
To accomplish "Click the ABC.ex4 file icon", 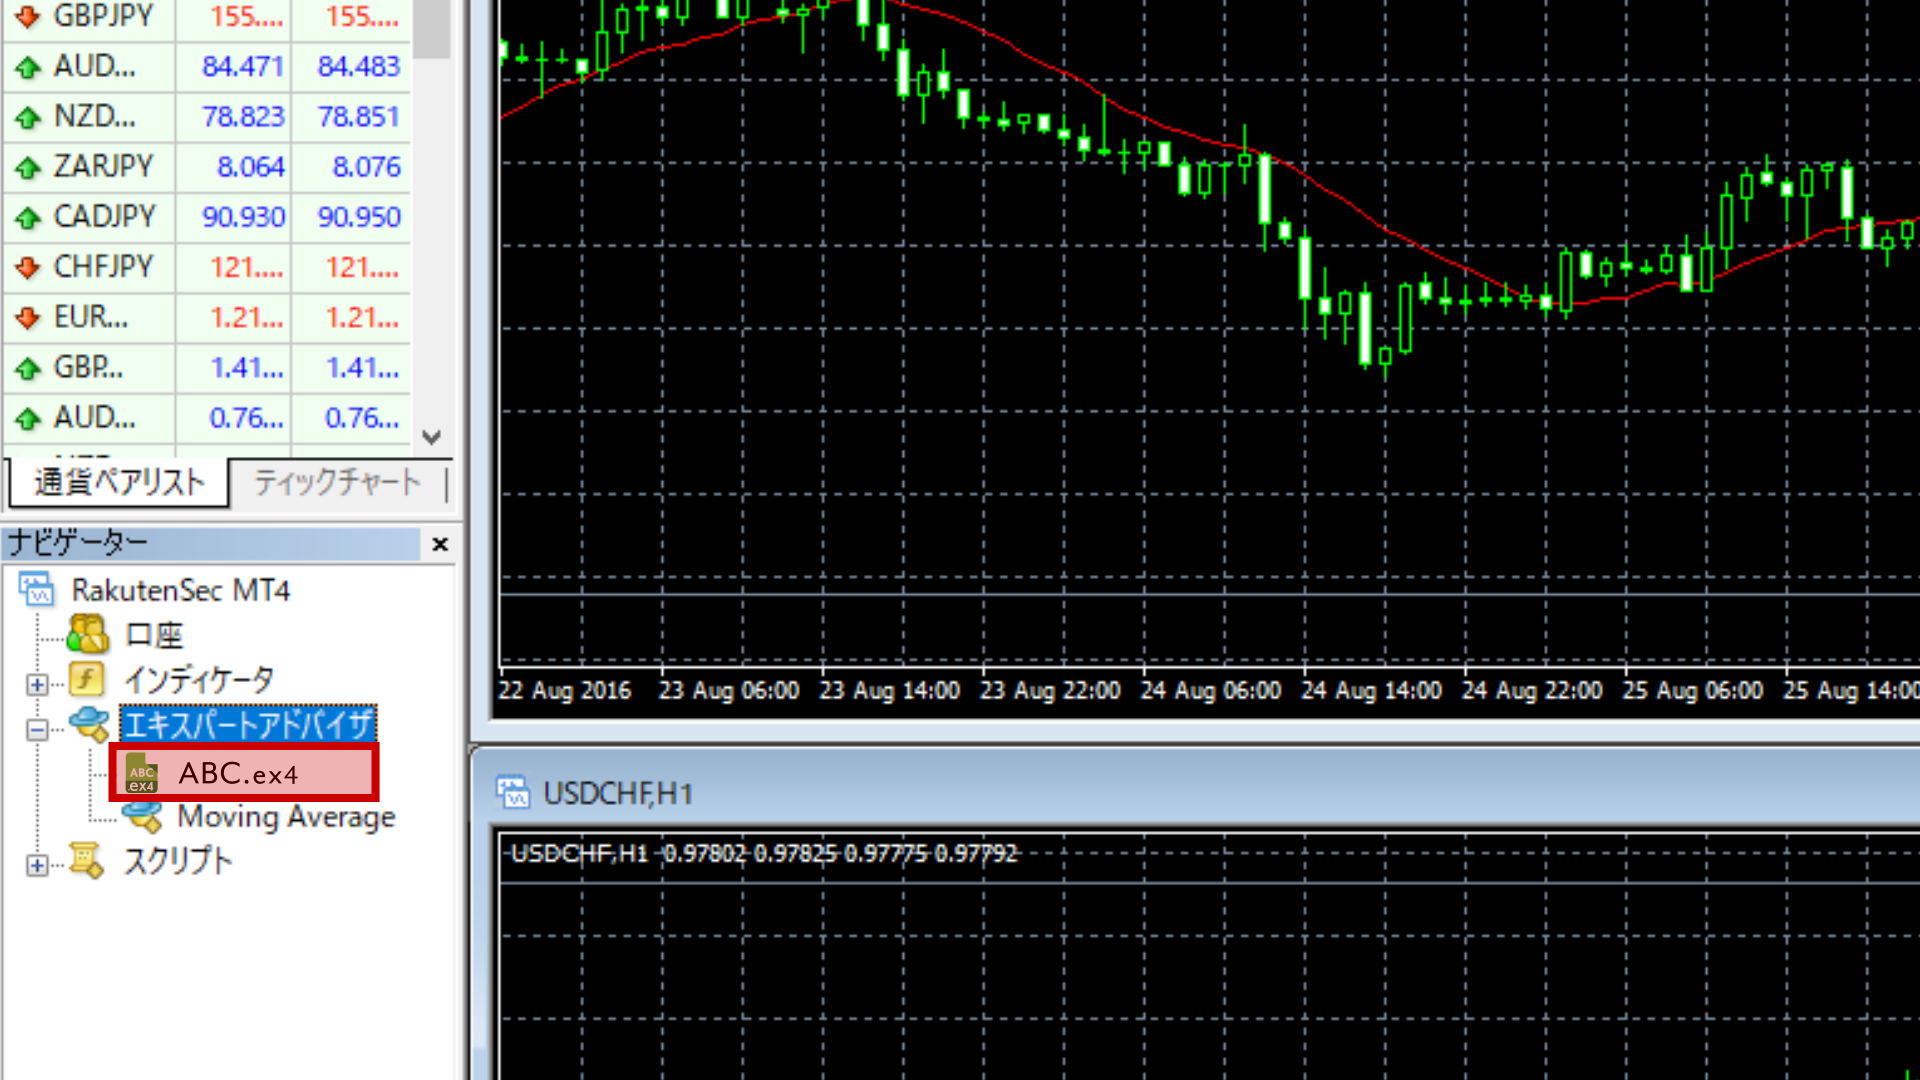I will (x=141, y=774).
